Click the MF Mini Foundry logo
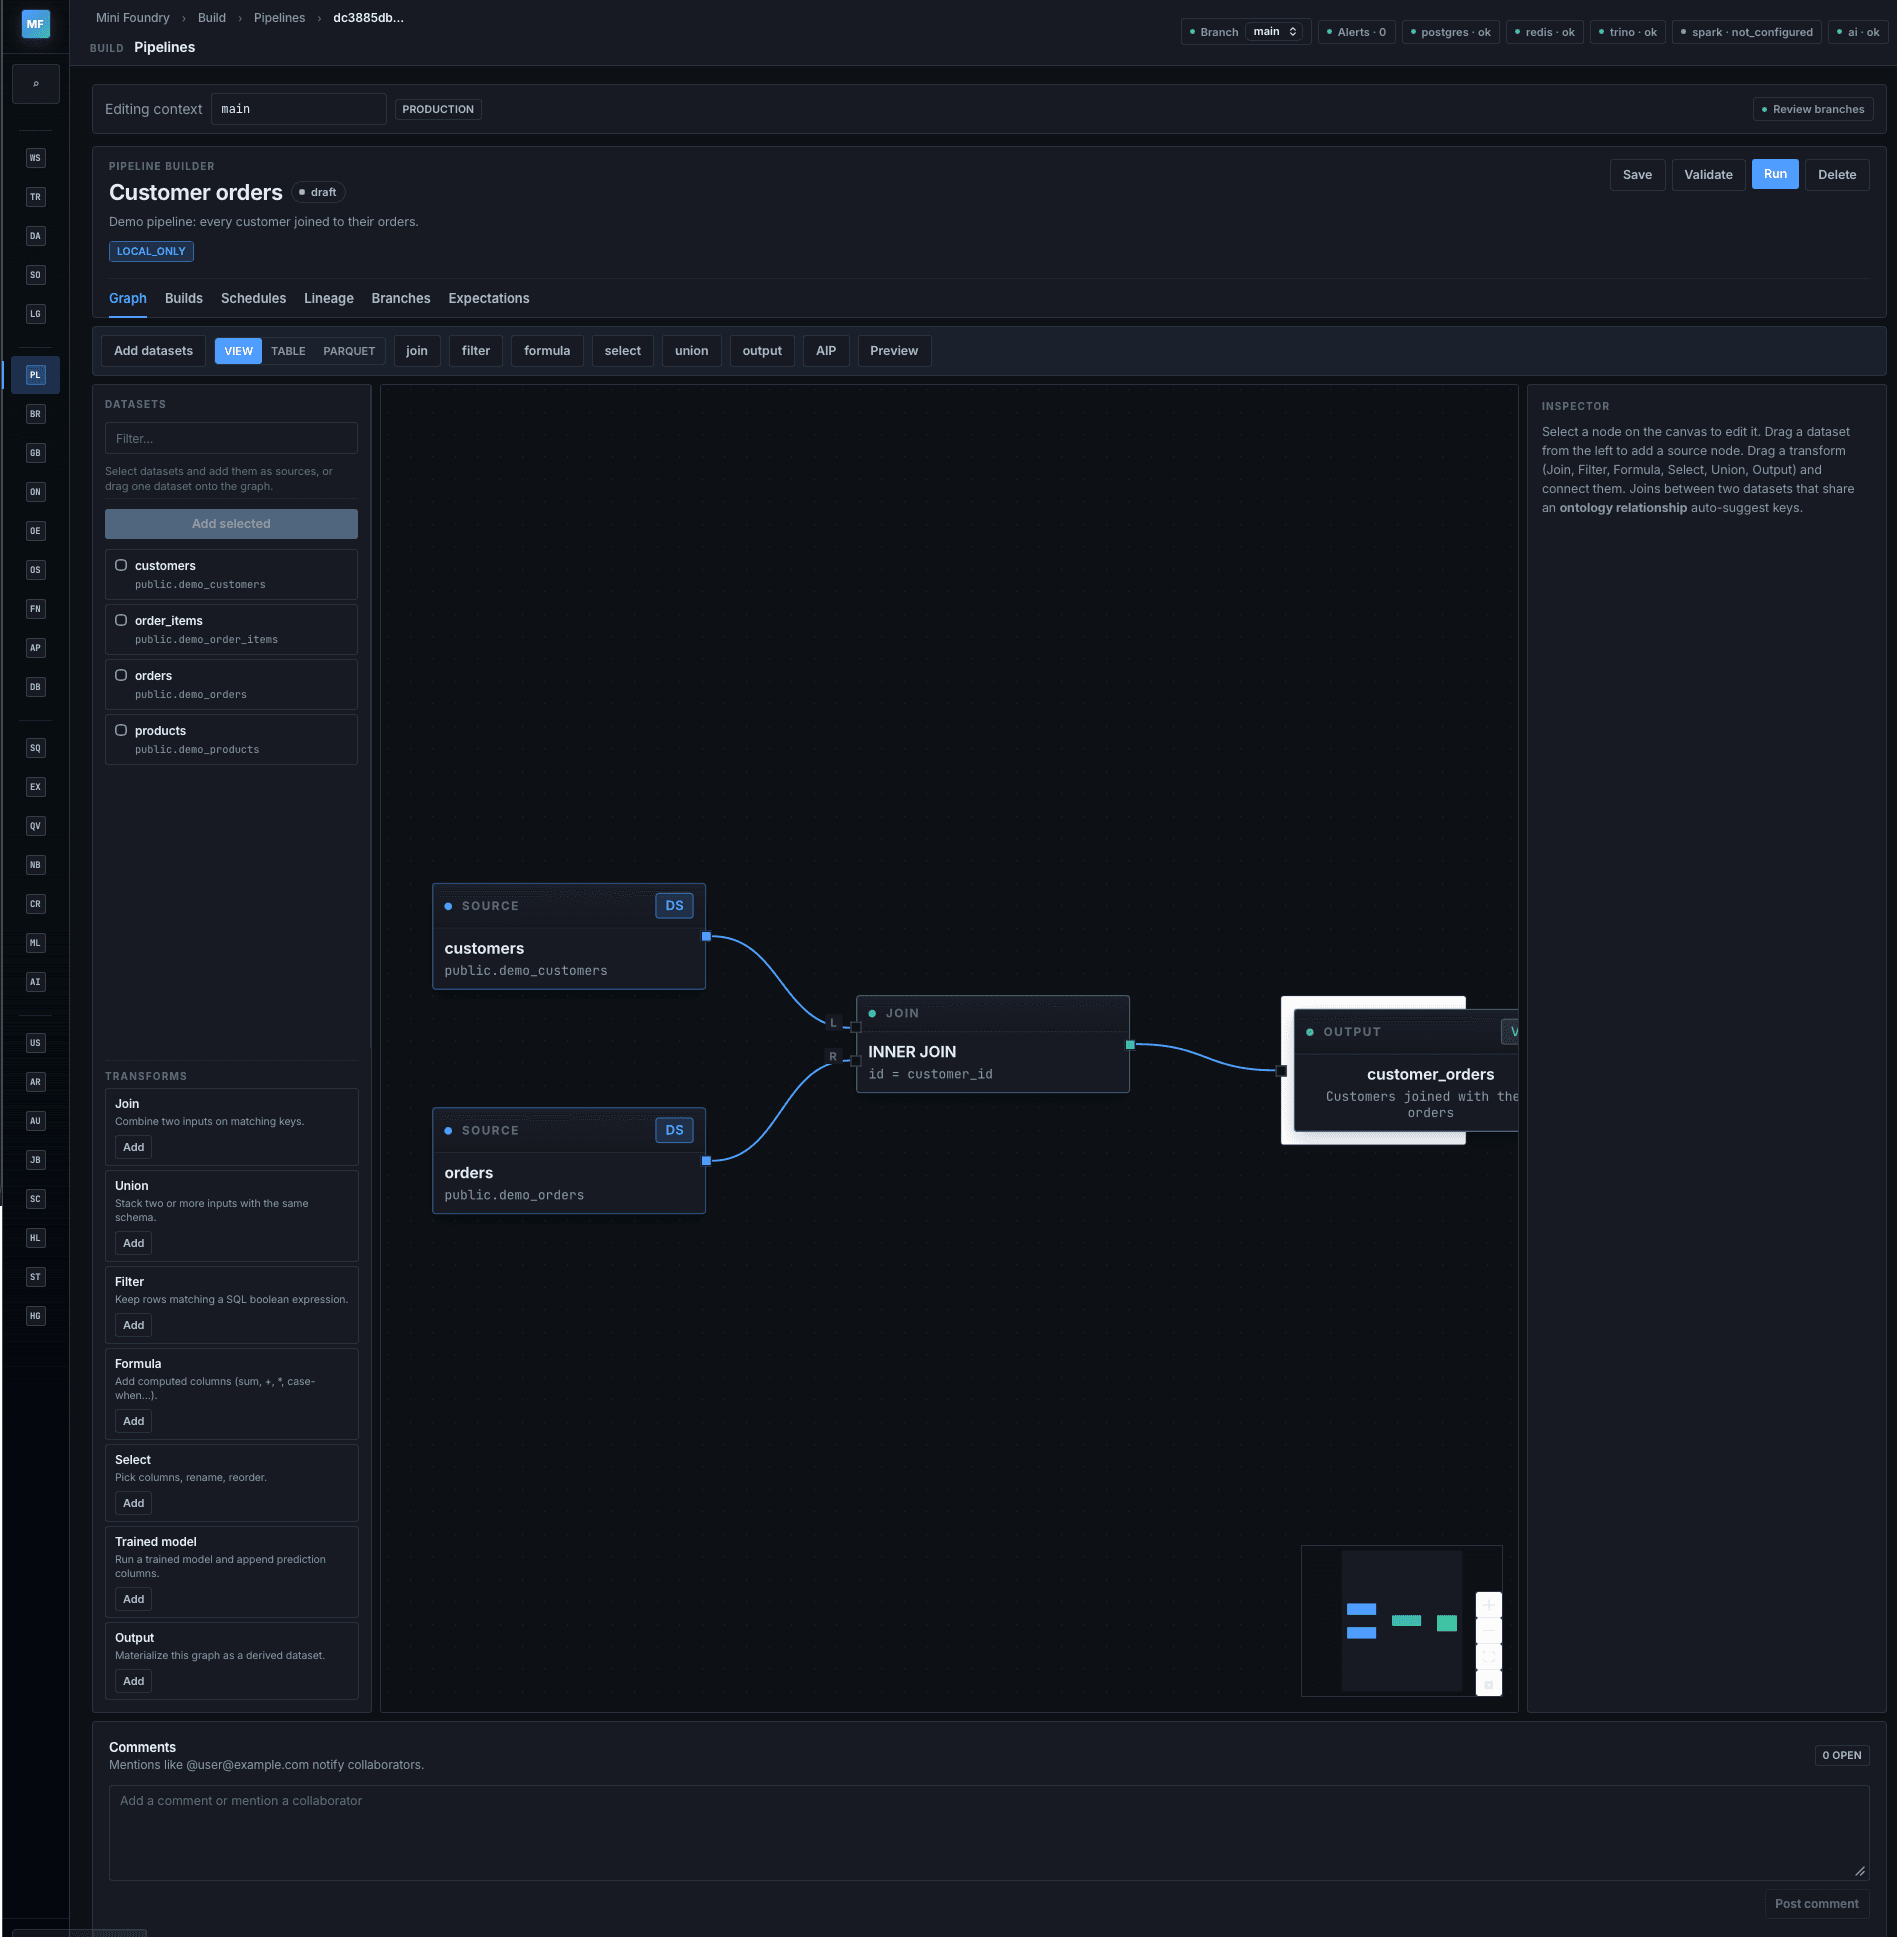This screenshot has height=1937, width=1897. (x=35, y=24)
